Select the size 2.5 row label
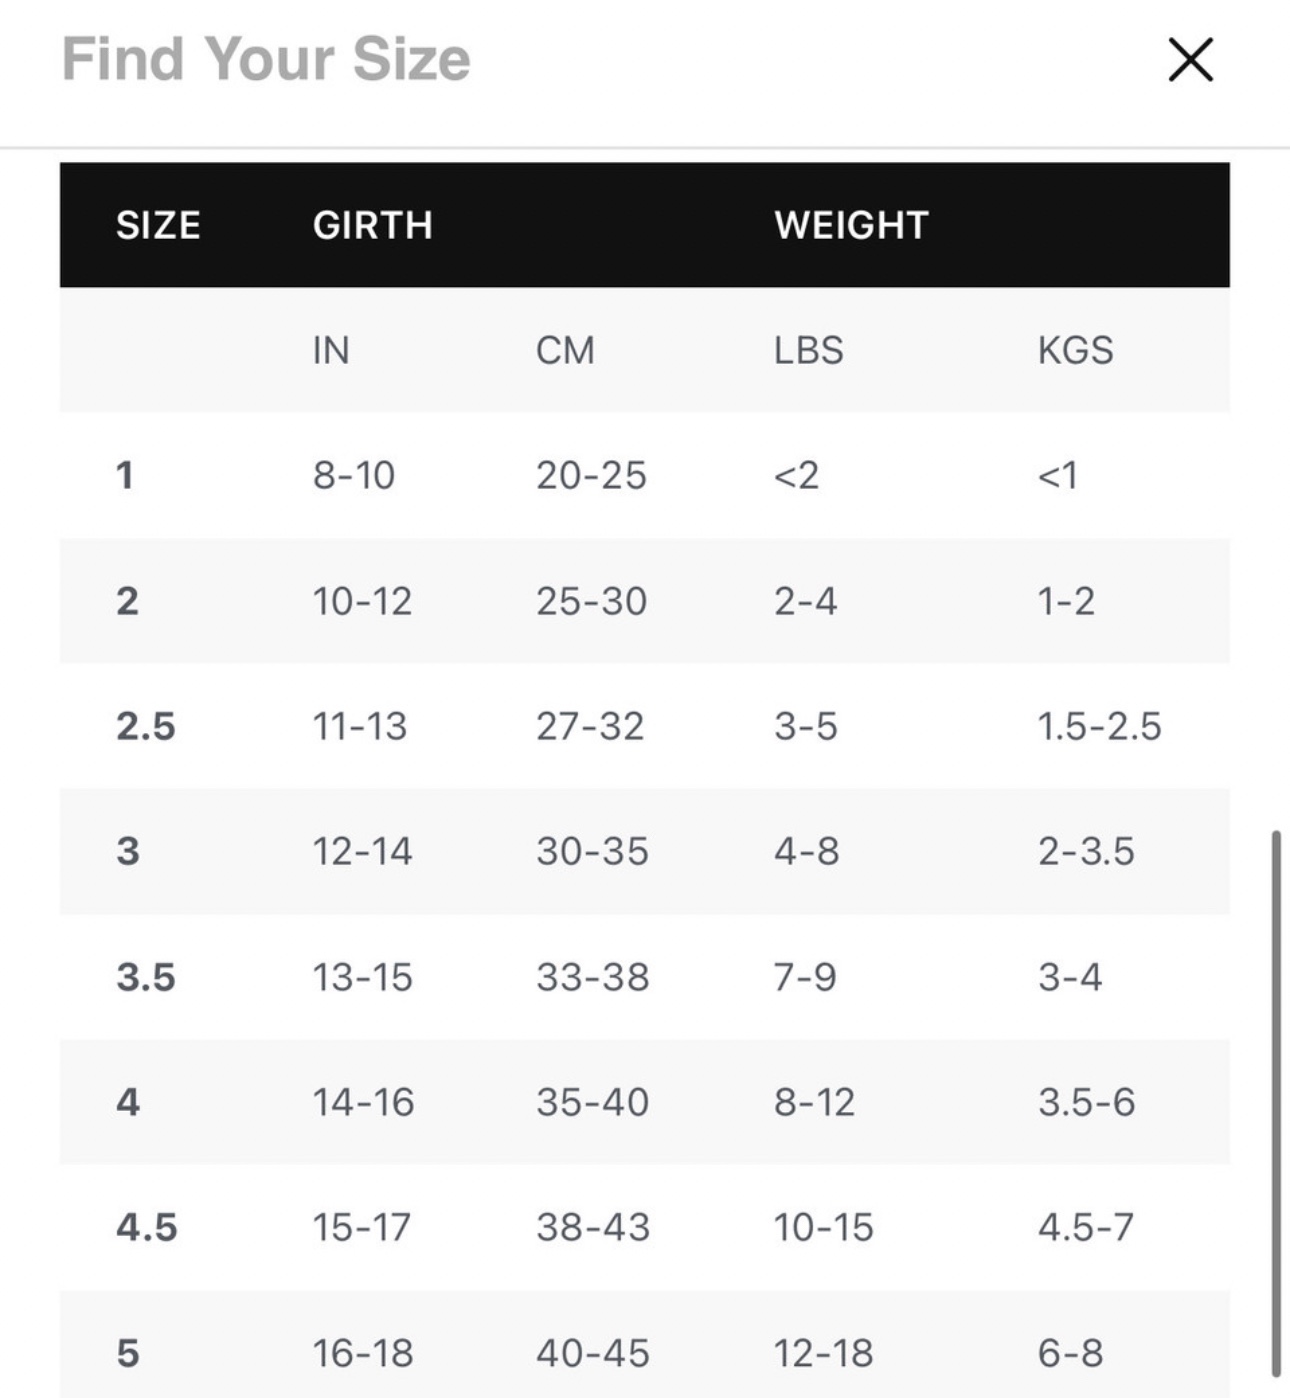 pos(146,726)
